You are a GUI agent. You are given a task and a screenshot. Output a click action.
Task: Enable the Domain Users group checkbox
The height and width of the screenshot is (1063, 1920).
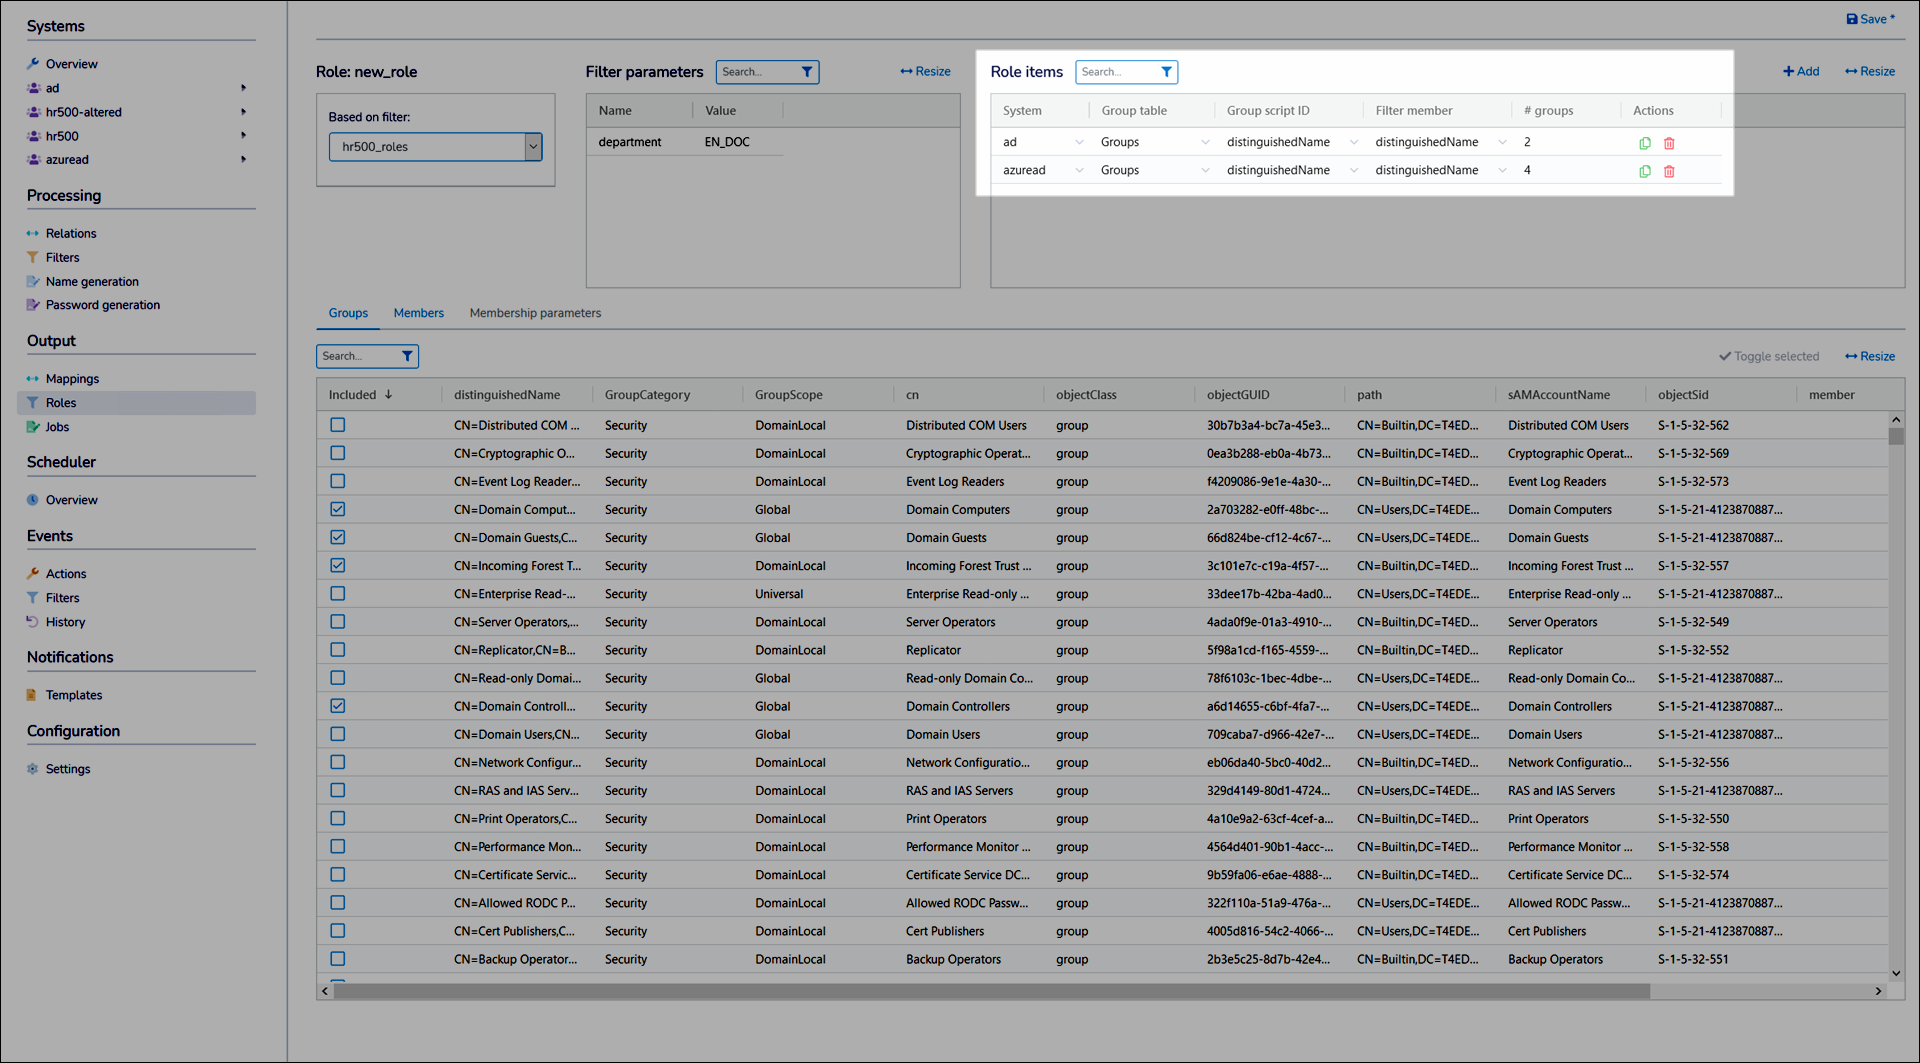click(x=338, y=734)
